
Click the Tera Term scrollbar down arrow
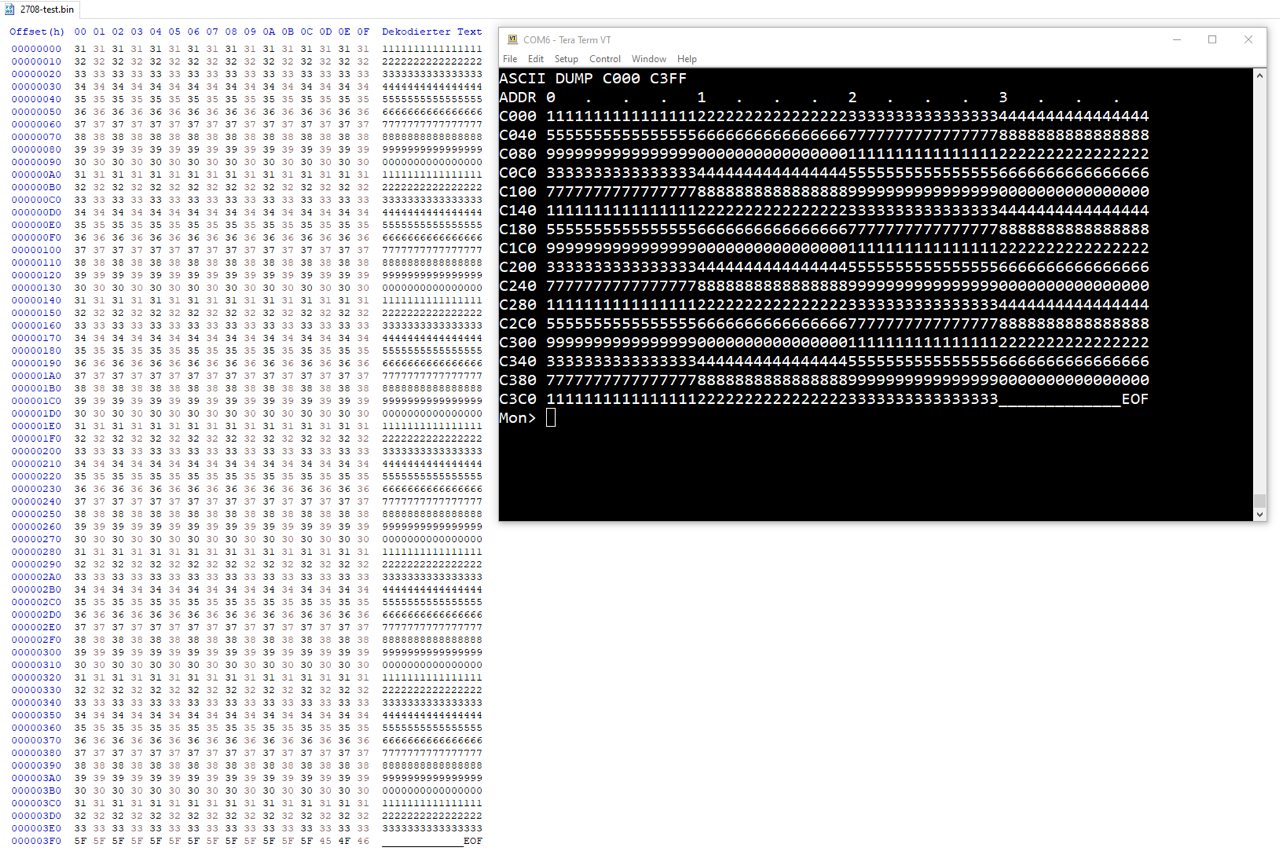click(x=1260, y=513)
